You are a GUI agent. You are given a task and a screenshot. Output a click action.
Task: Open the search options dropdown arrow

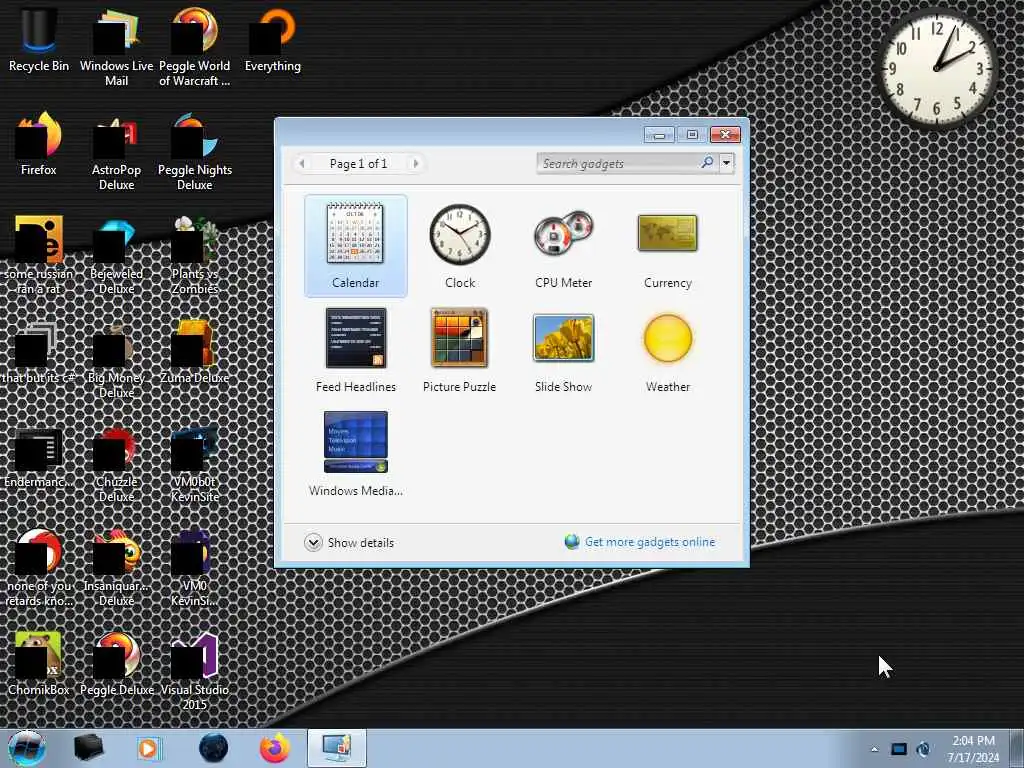pos(726,163)
